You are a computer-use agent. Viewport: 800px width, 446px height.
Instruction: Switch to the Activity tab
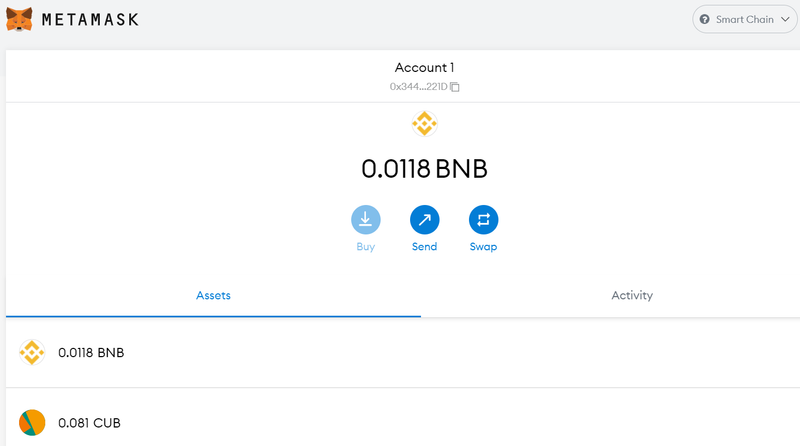tap(632, 295)
